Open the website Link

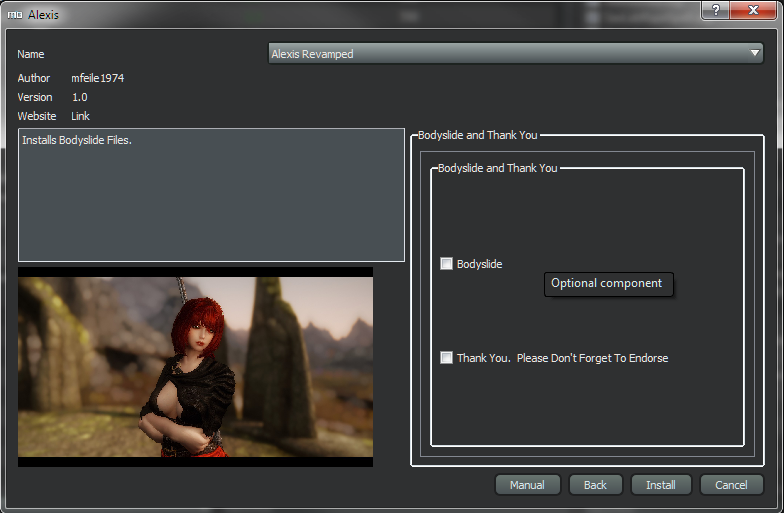coord(81,116)
